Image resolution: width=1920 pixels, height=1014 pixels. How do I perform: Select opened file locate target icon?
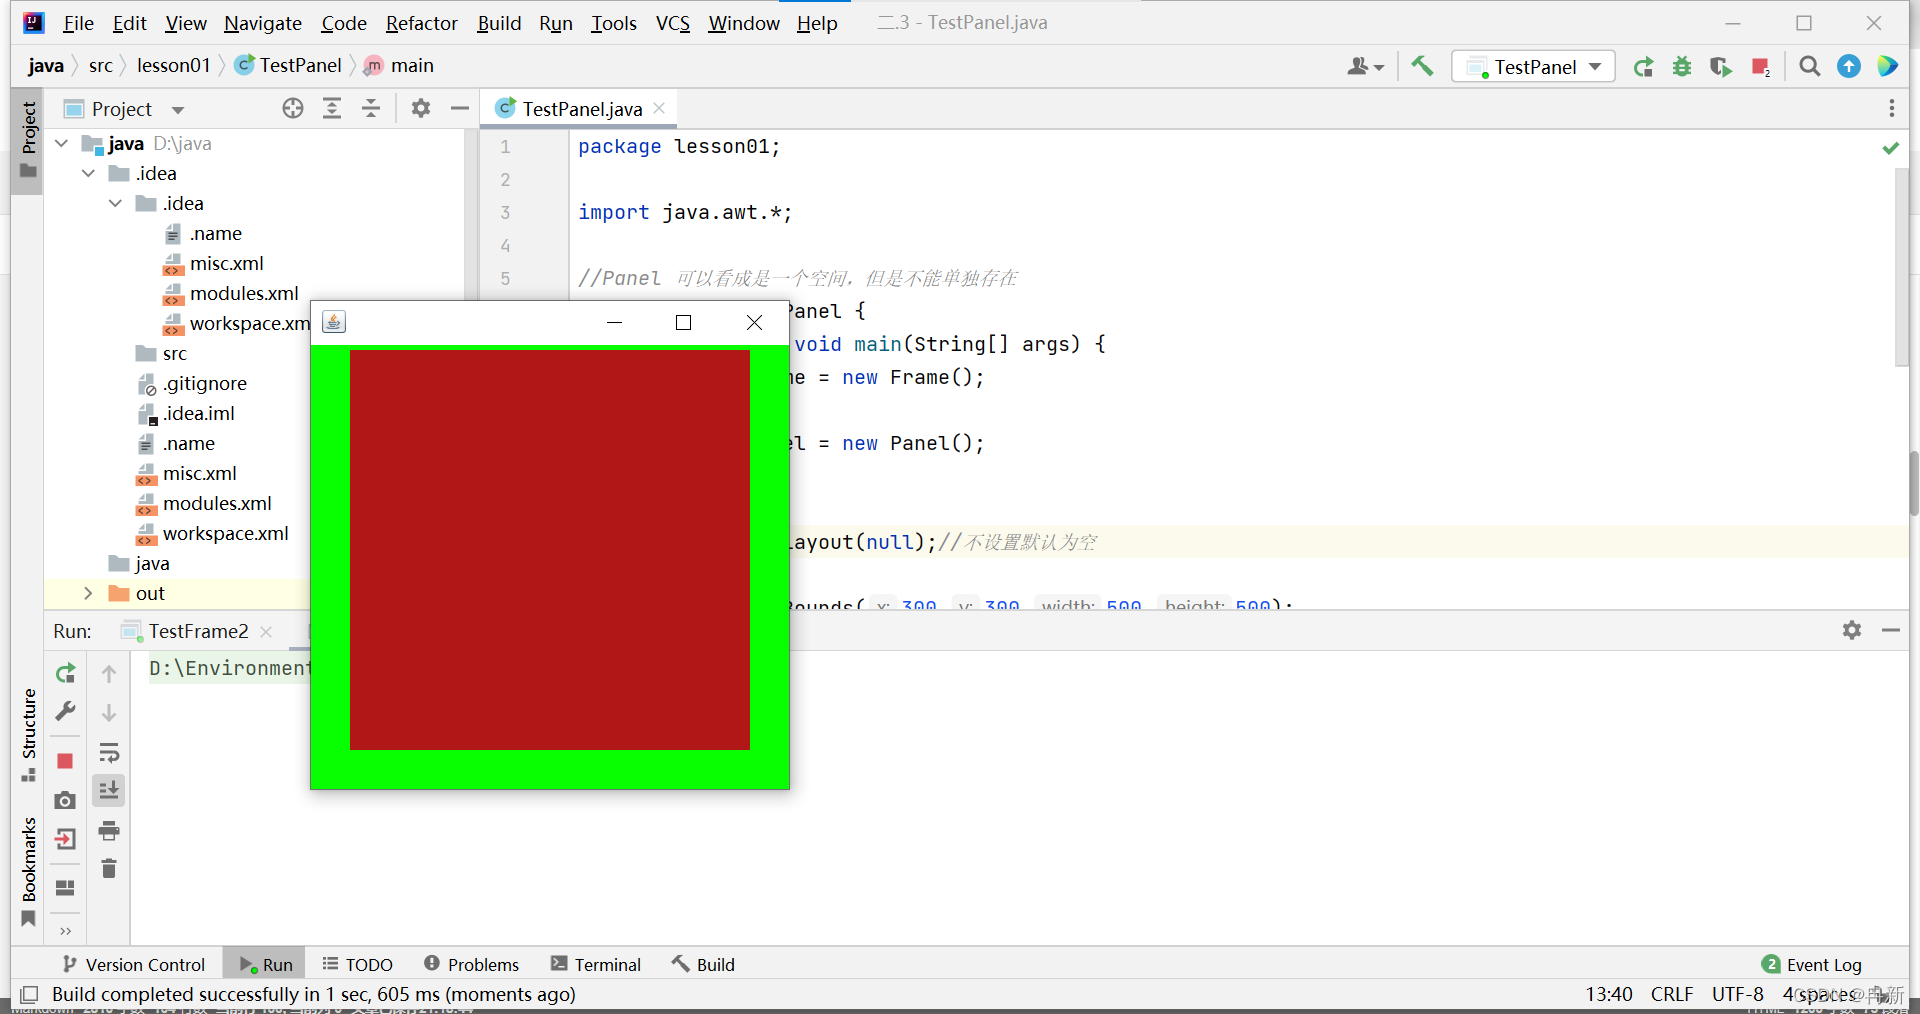tap(293, 109)
